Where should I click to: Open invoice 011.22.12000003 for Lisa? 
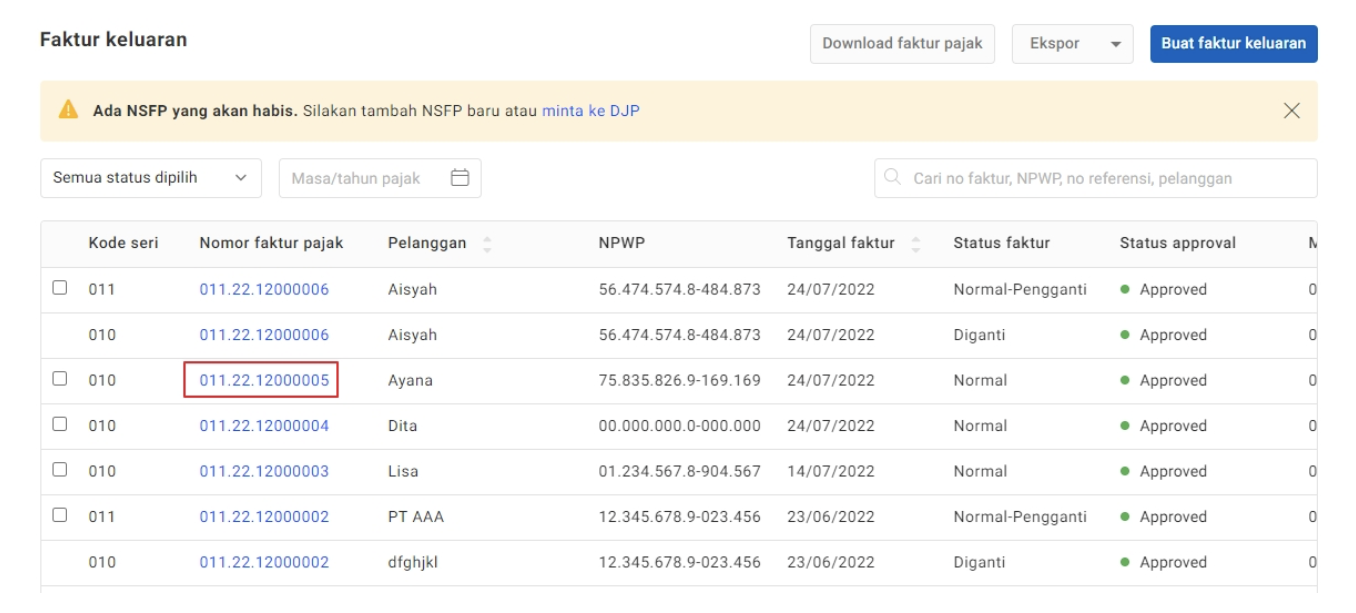point(264,472)
